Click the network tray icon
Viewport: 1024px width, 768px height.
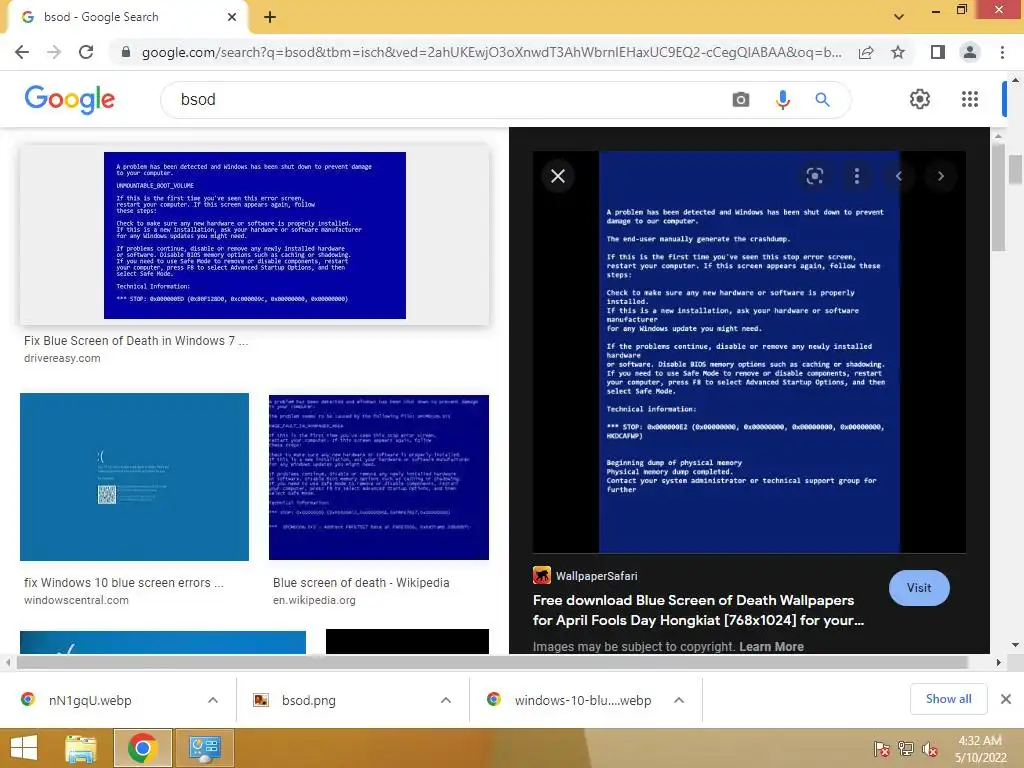coord(906,749)
